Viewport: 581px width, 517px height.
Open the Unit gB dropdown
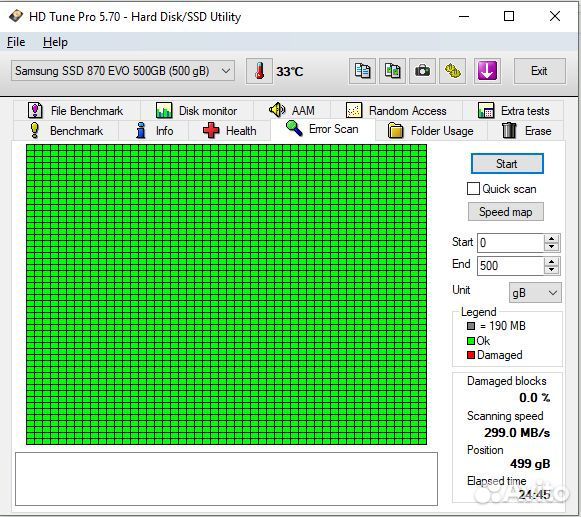[535, 293]
